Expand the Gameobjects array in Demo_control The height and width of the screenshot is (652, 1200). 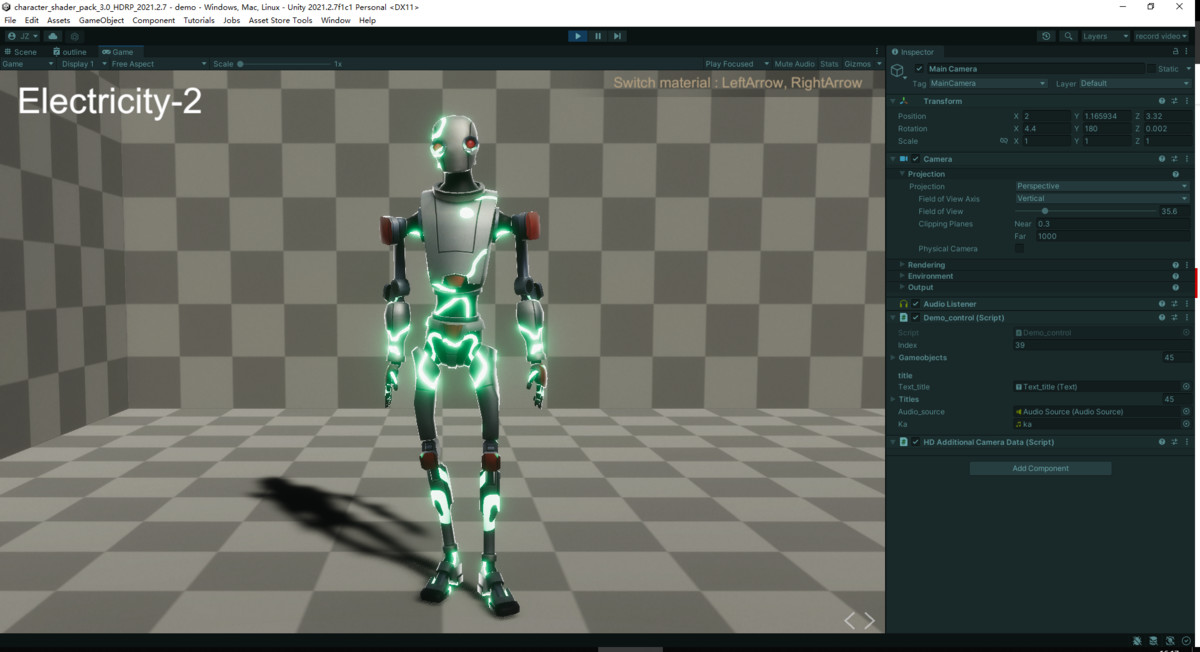(892, 357)
